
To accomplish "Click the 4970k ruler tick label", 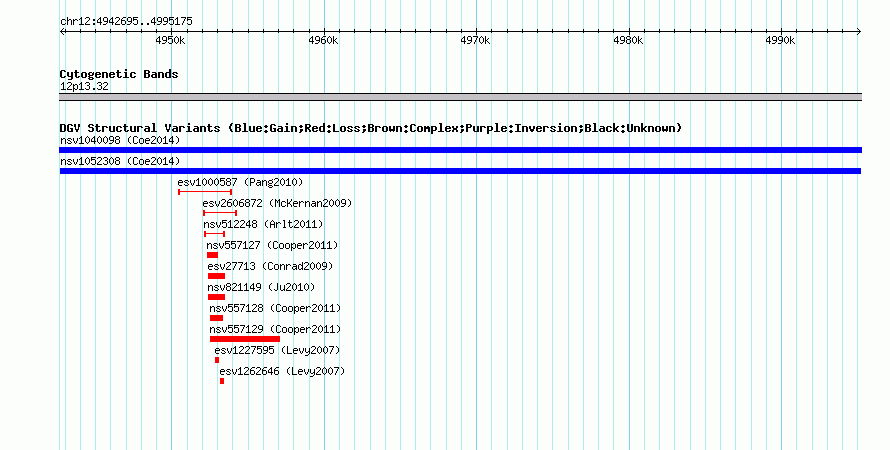I will click(x=475, y=40).
